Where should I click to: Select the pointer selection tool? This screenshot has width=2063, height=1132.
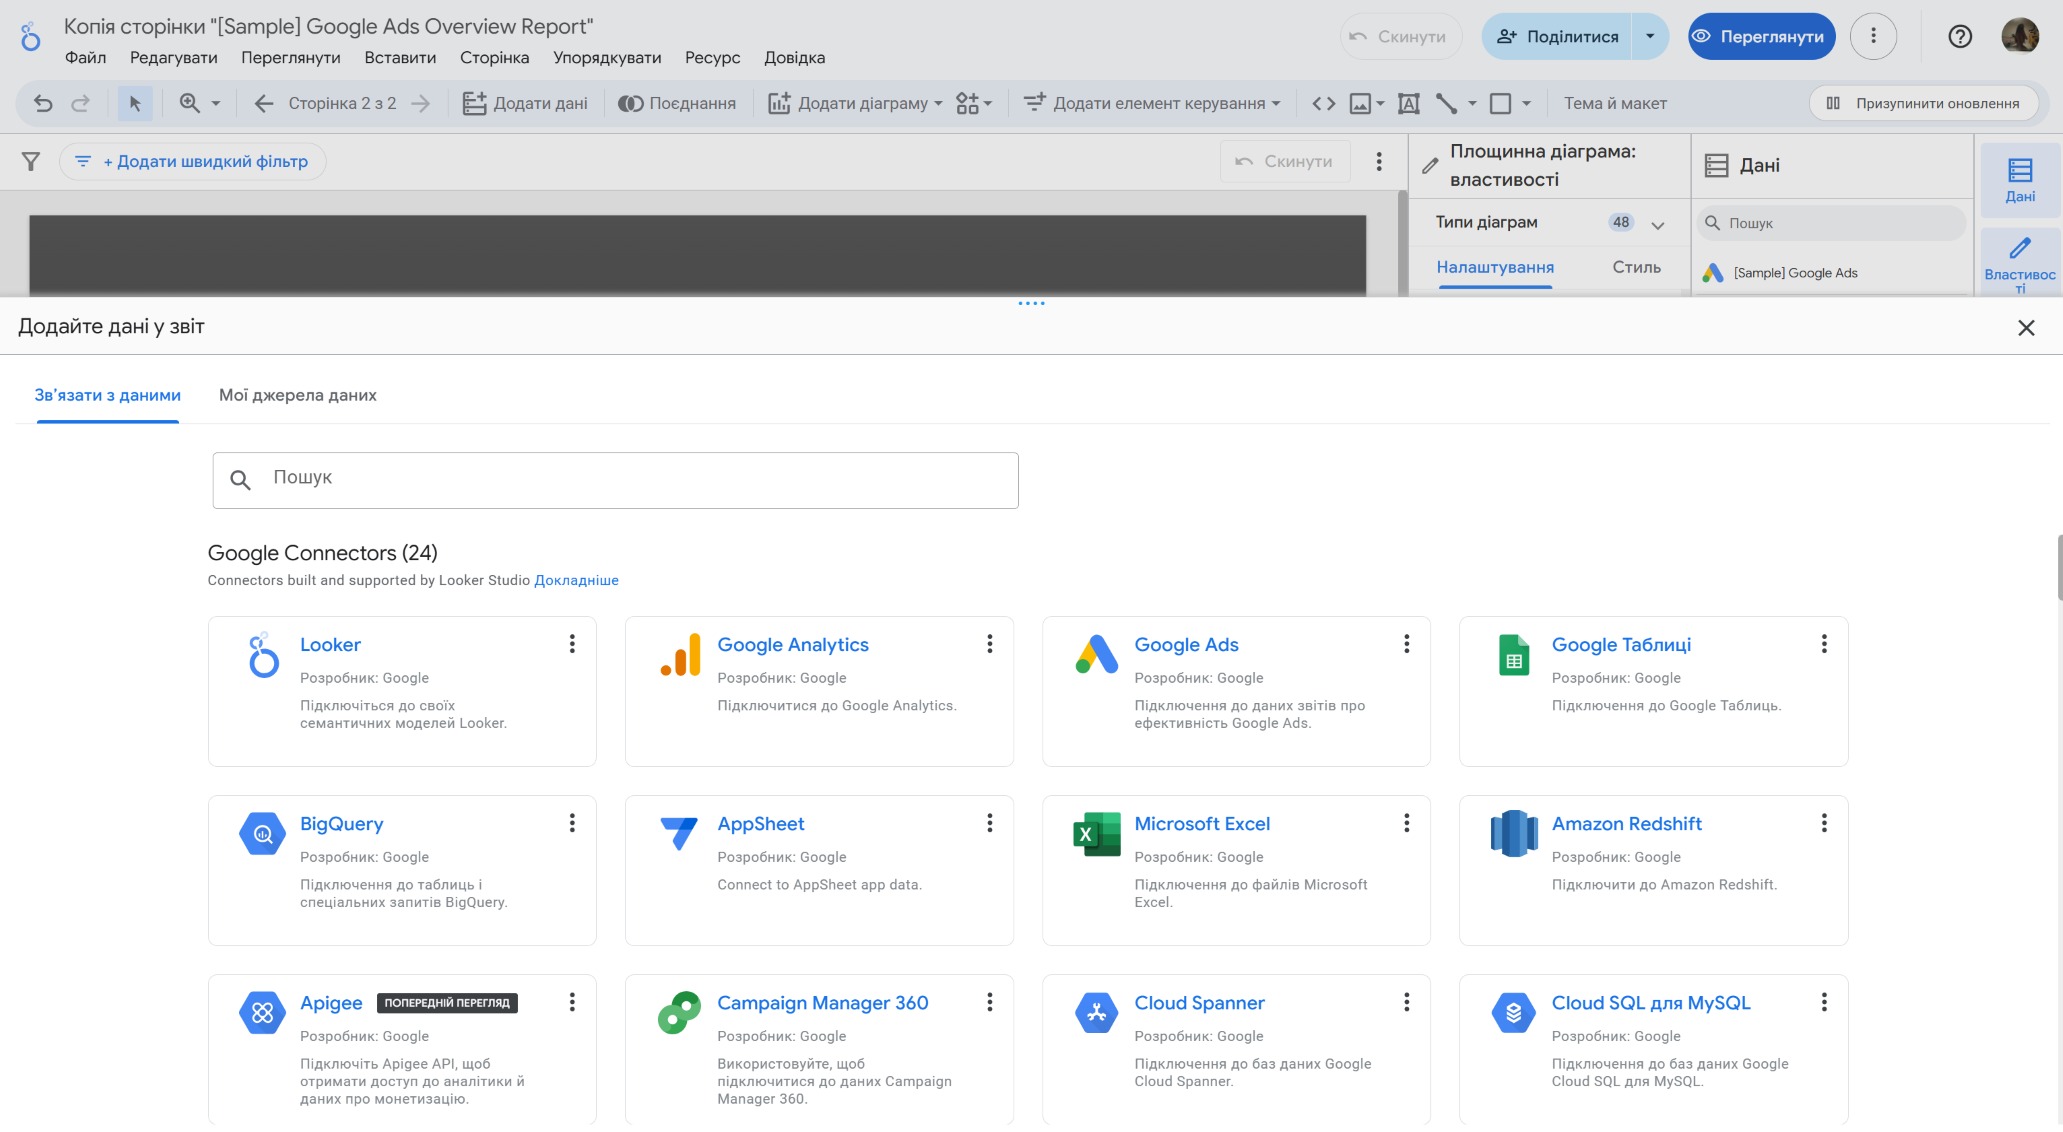click(135, 103)
